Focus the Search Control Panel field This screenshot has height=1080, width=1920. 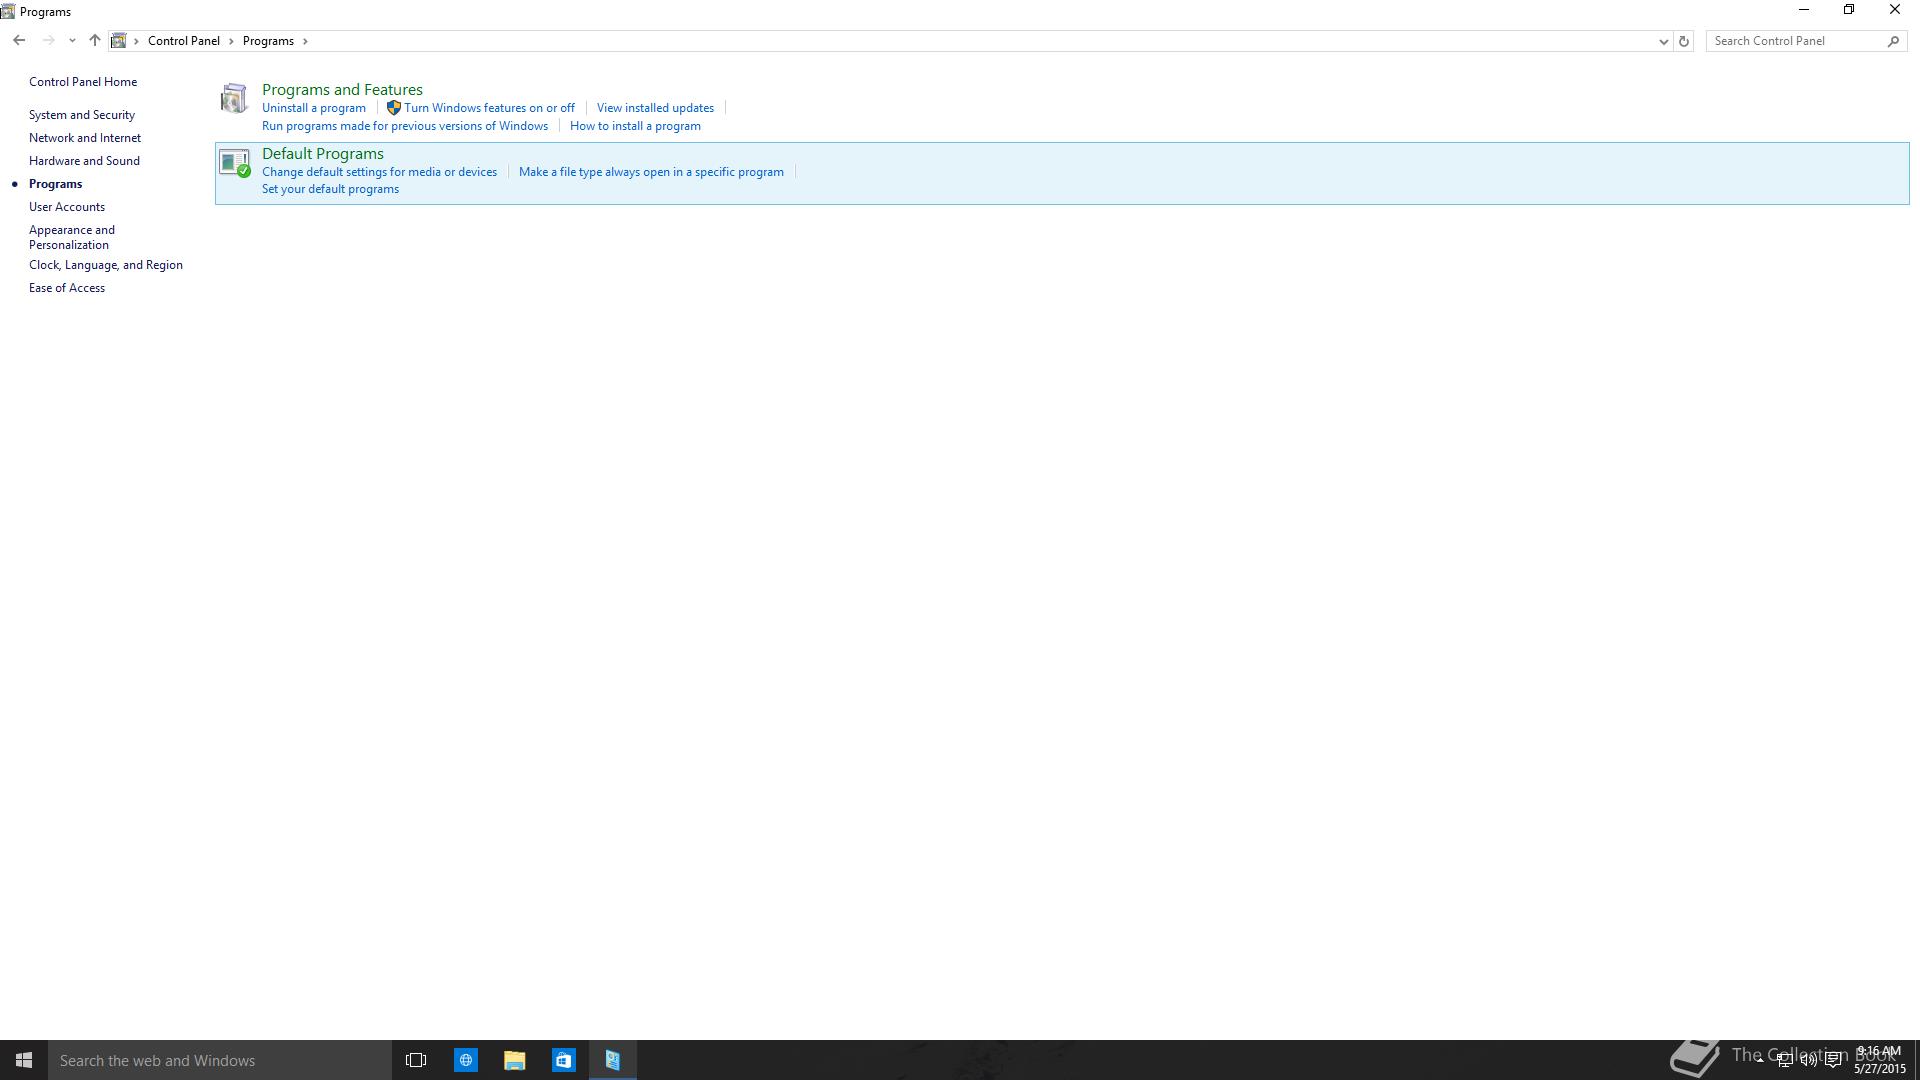pos(1795,41)
